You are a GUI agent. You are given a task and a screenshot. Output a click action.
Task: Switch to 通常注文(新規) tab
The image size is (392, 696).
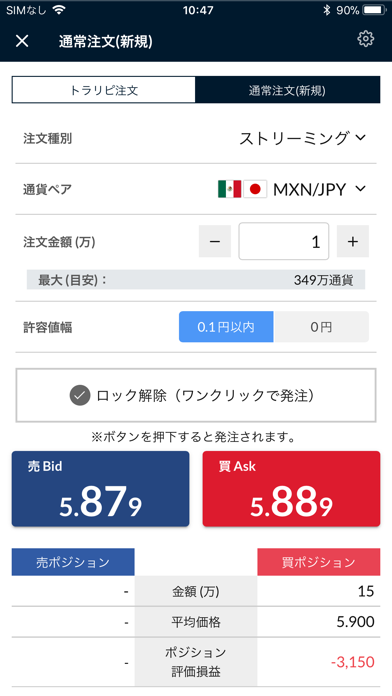(287, 90)
